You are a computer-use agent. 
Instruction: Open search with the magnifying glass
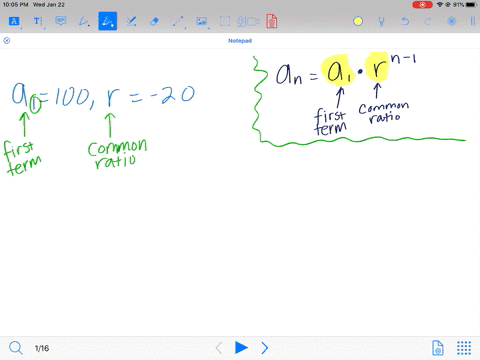click(16, 348)
